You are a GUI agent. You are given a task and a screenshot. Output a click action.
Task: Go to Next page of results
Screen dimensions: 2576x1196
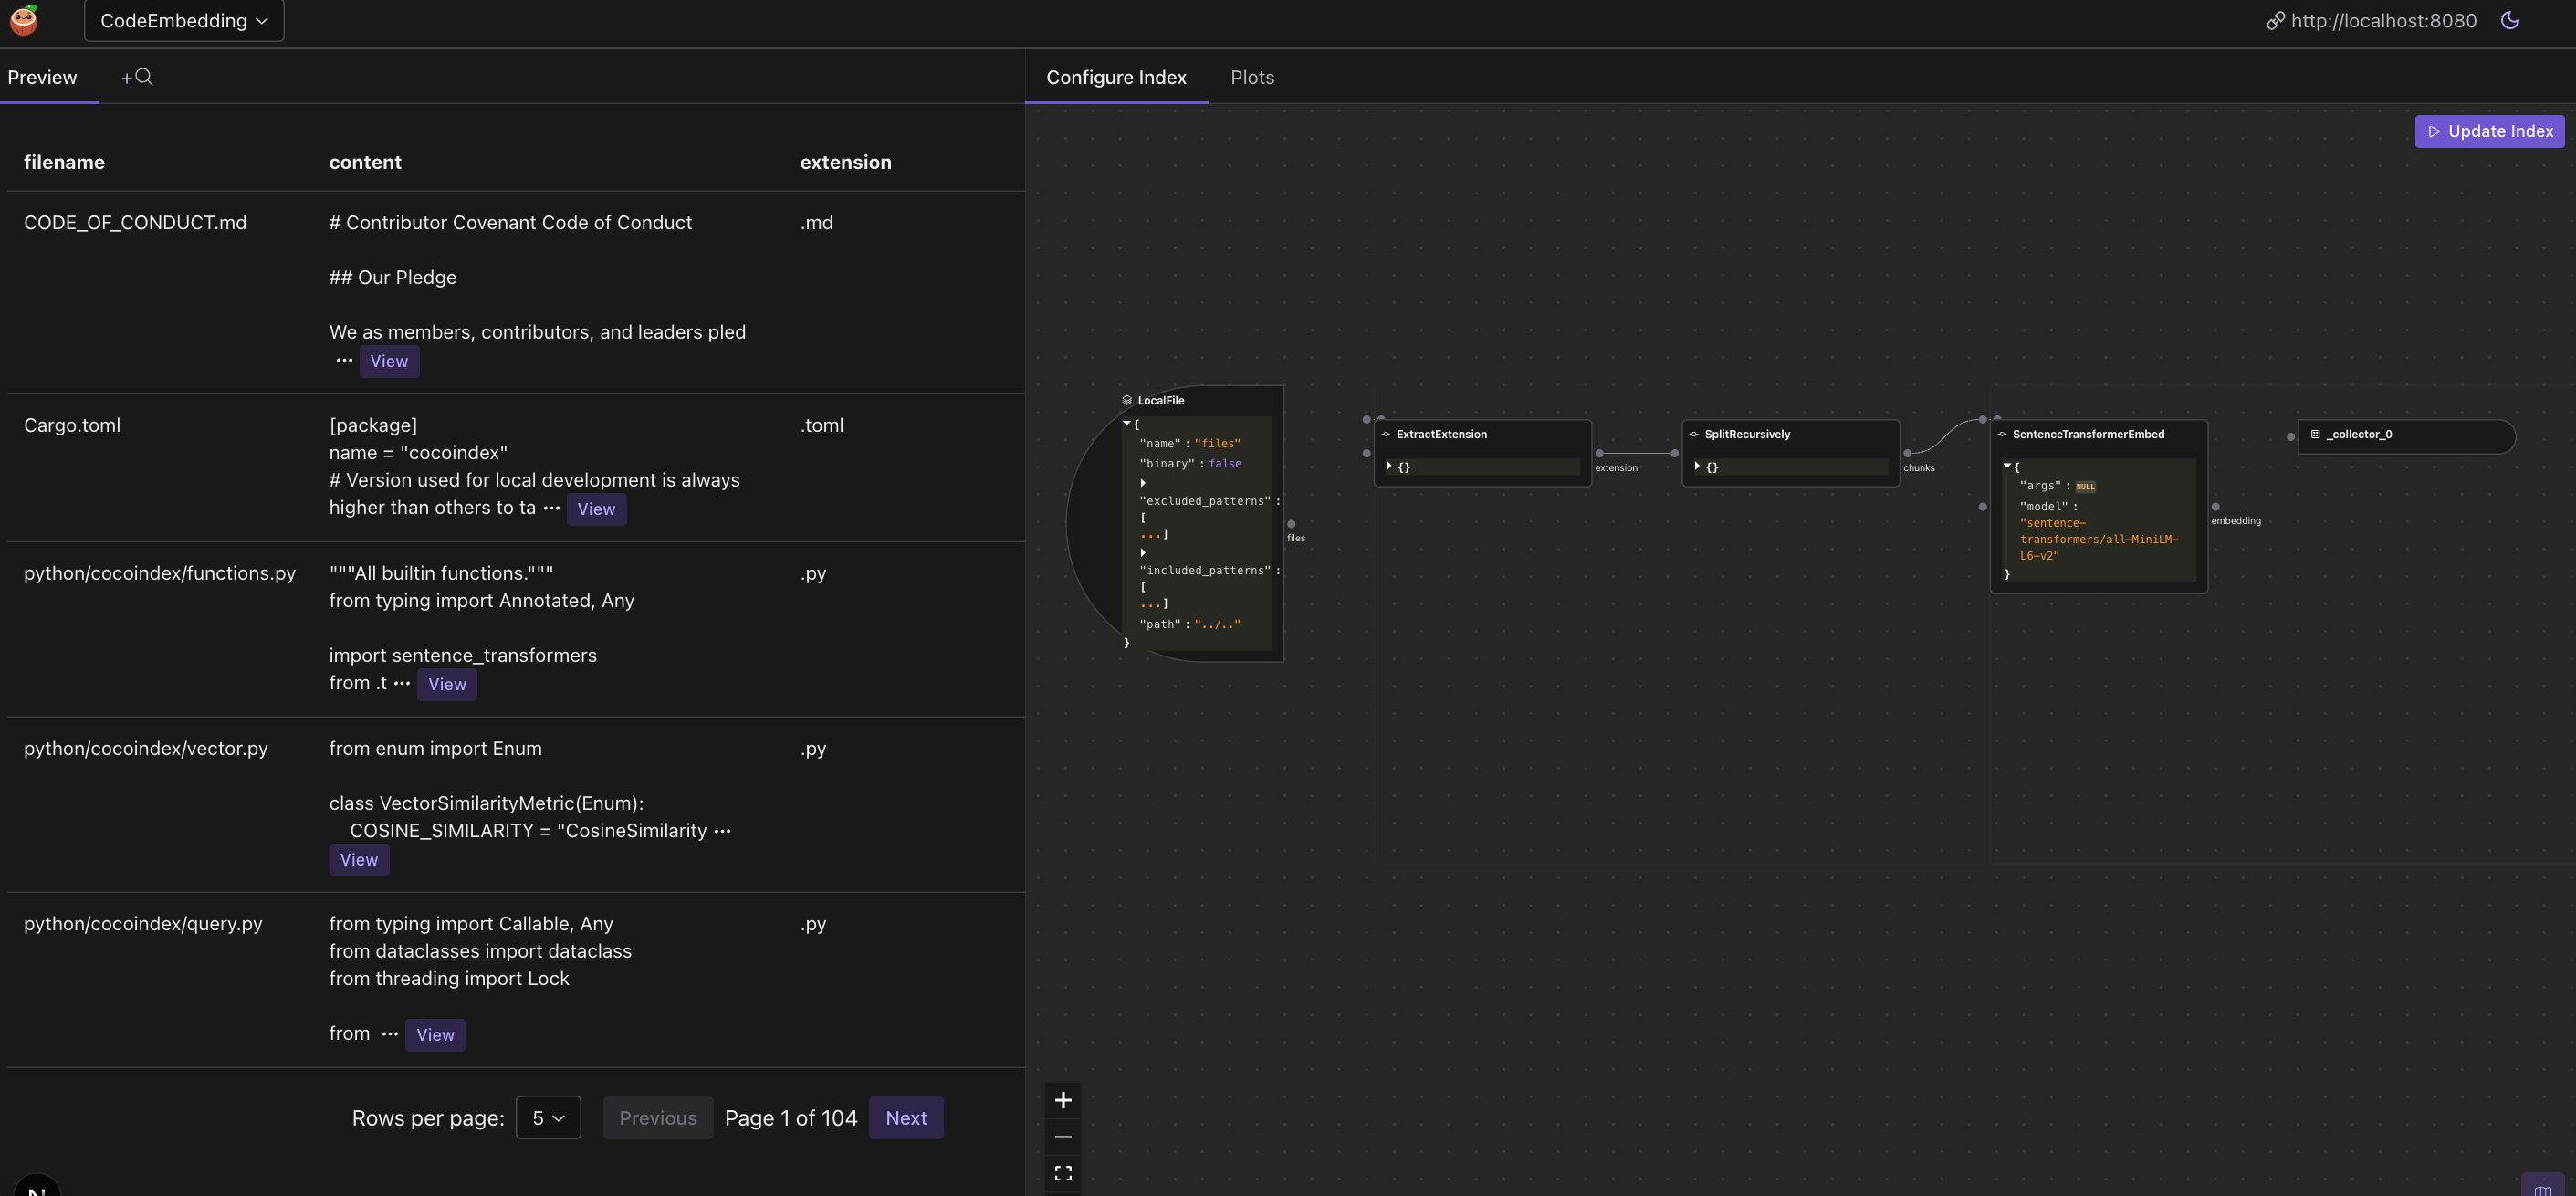click(x=906, y=1118)
